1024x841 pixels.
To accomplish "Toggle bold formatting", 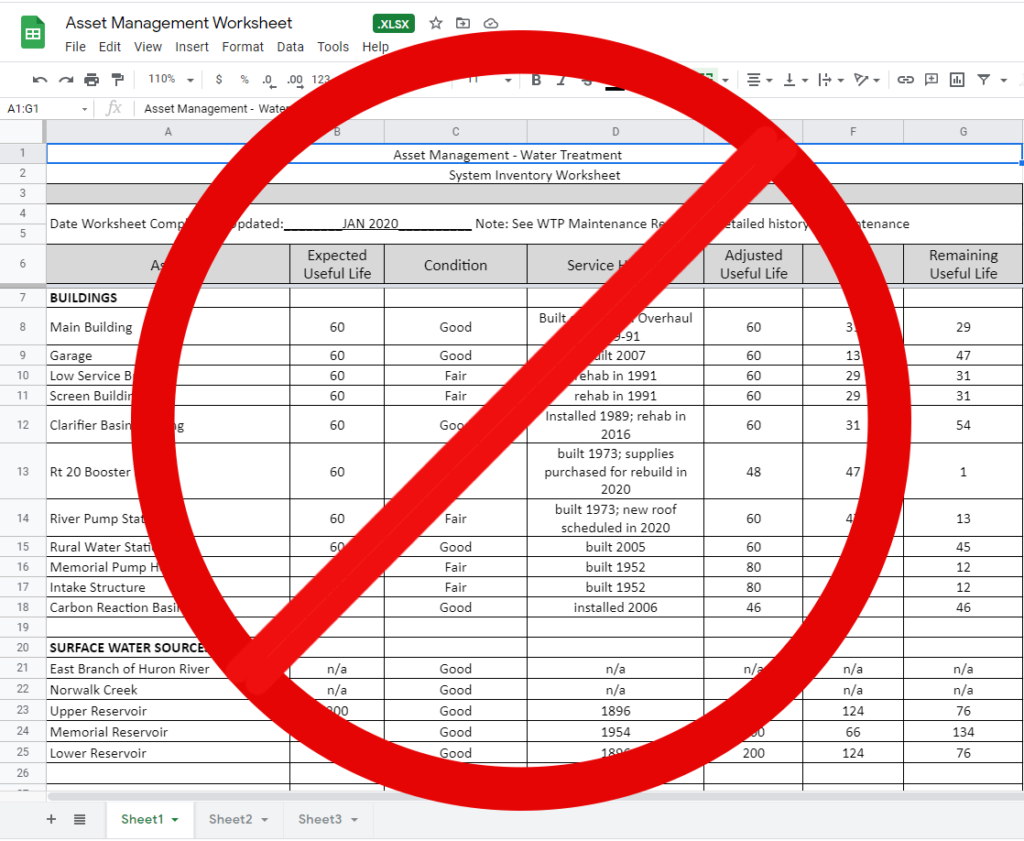I will click(536, 78).
